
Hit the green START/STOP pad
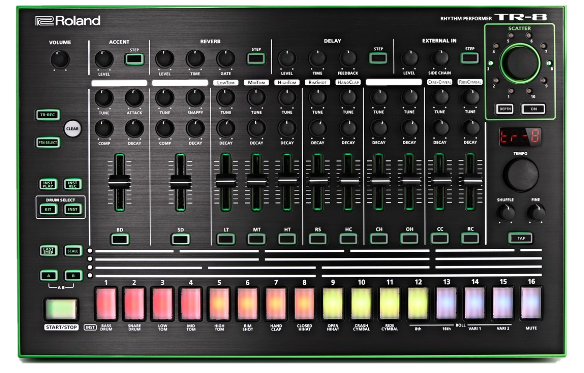click(x=61, y=309)
